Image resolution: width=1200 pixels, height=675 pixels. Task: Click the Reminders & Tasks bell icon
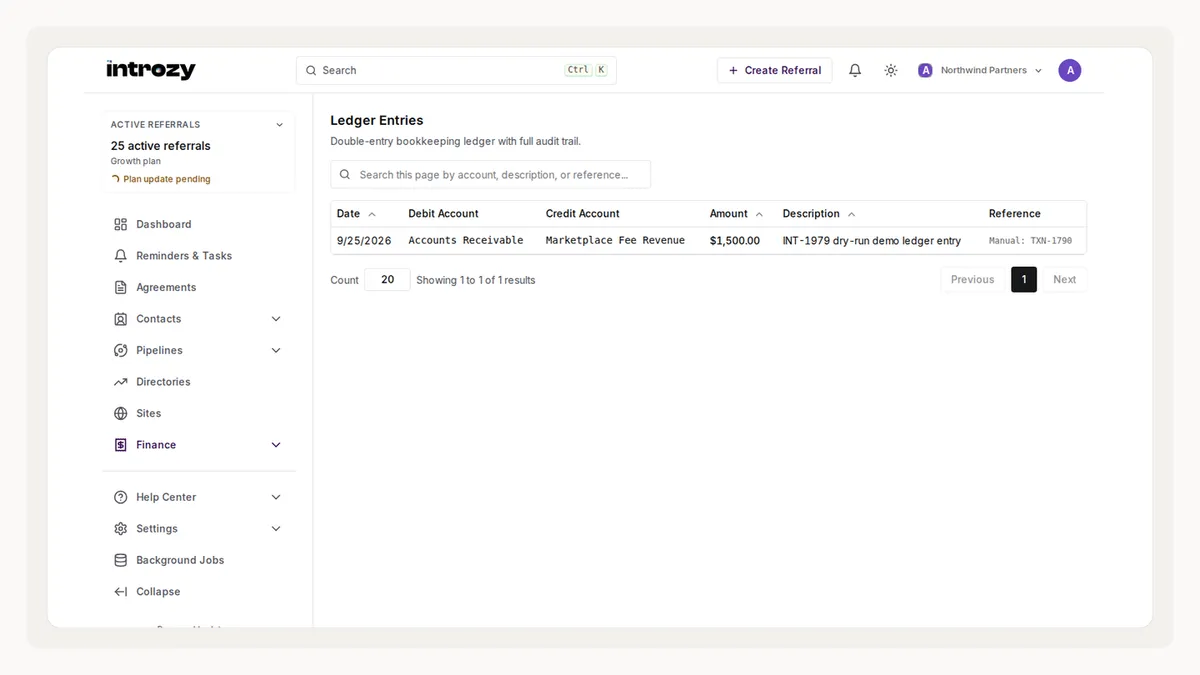121,256
